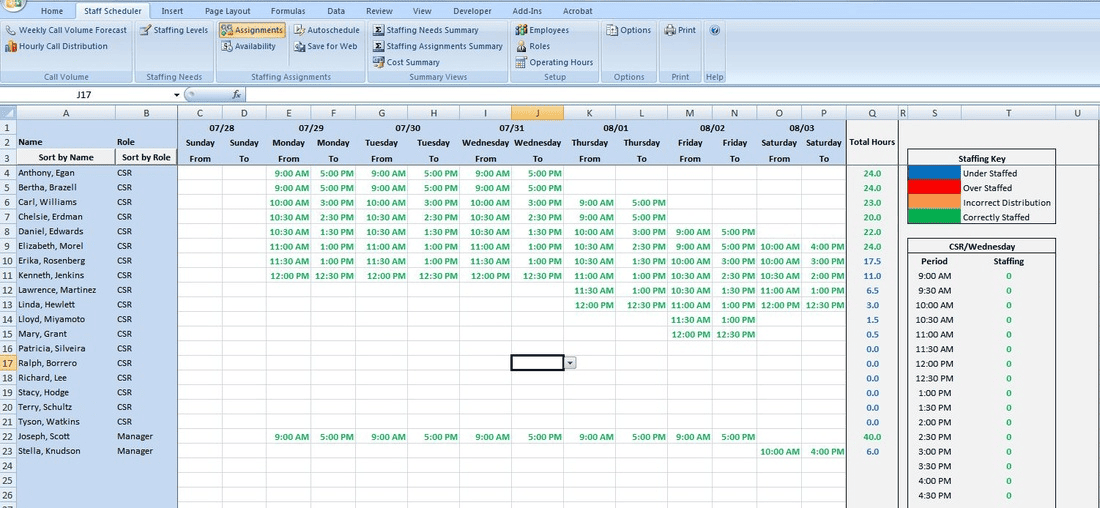The width and height of the screenshot is (1100, 508).
Task: Open Weekly Call Volume Forecast
Action: [x=66, y=30]
